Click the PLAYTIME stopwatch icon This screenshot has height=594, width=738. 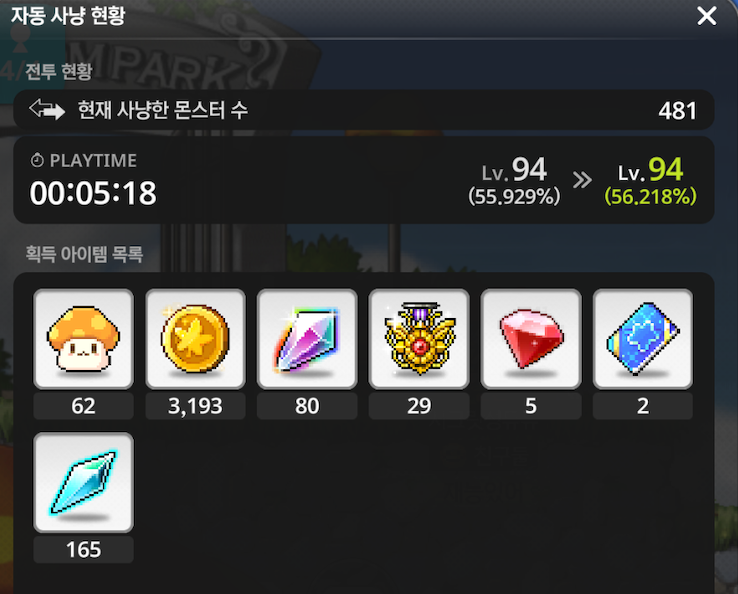point(37,161)
